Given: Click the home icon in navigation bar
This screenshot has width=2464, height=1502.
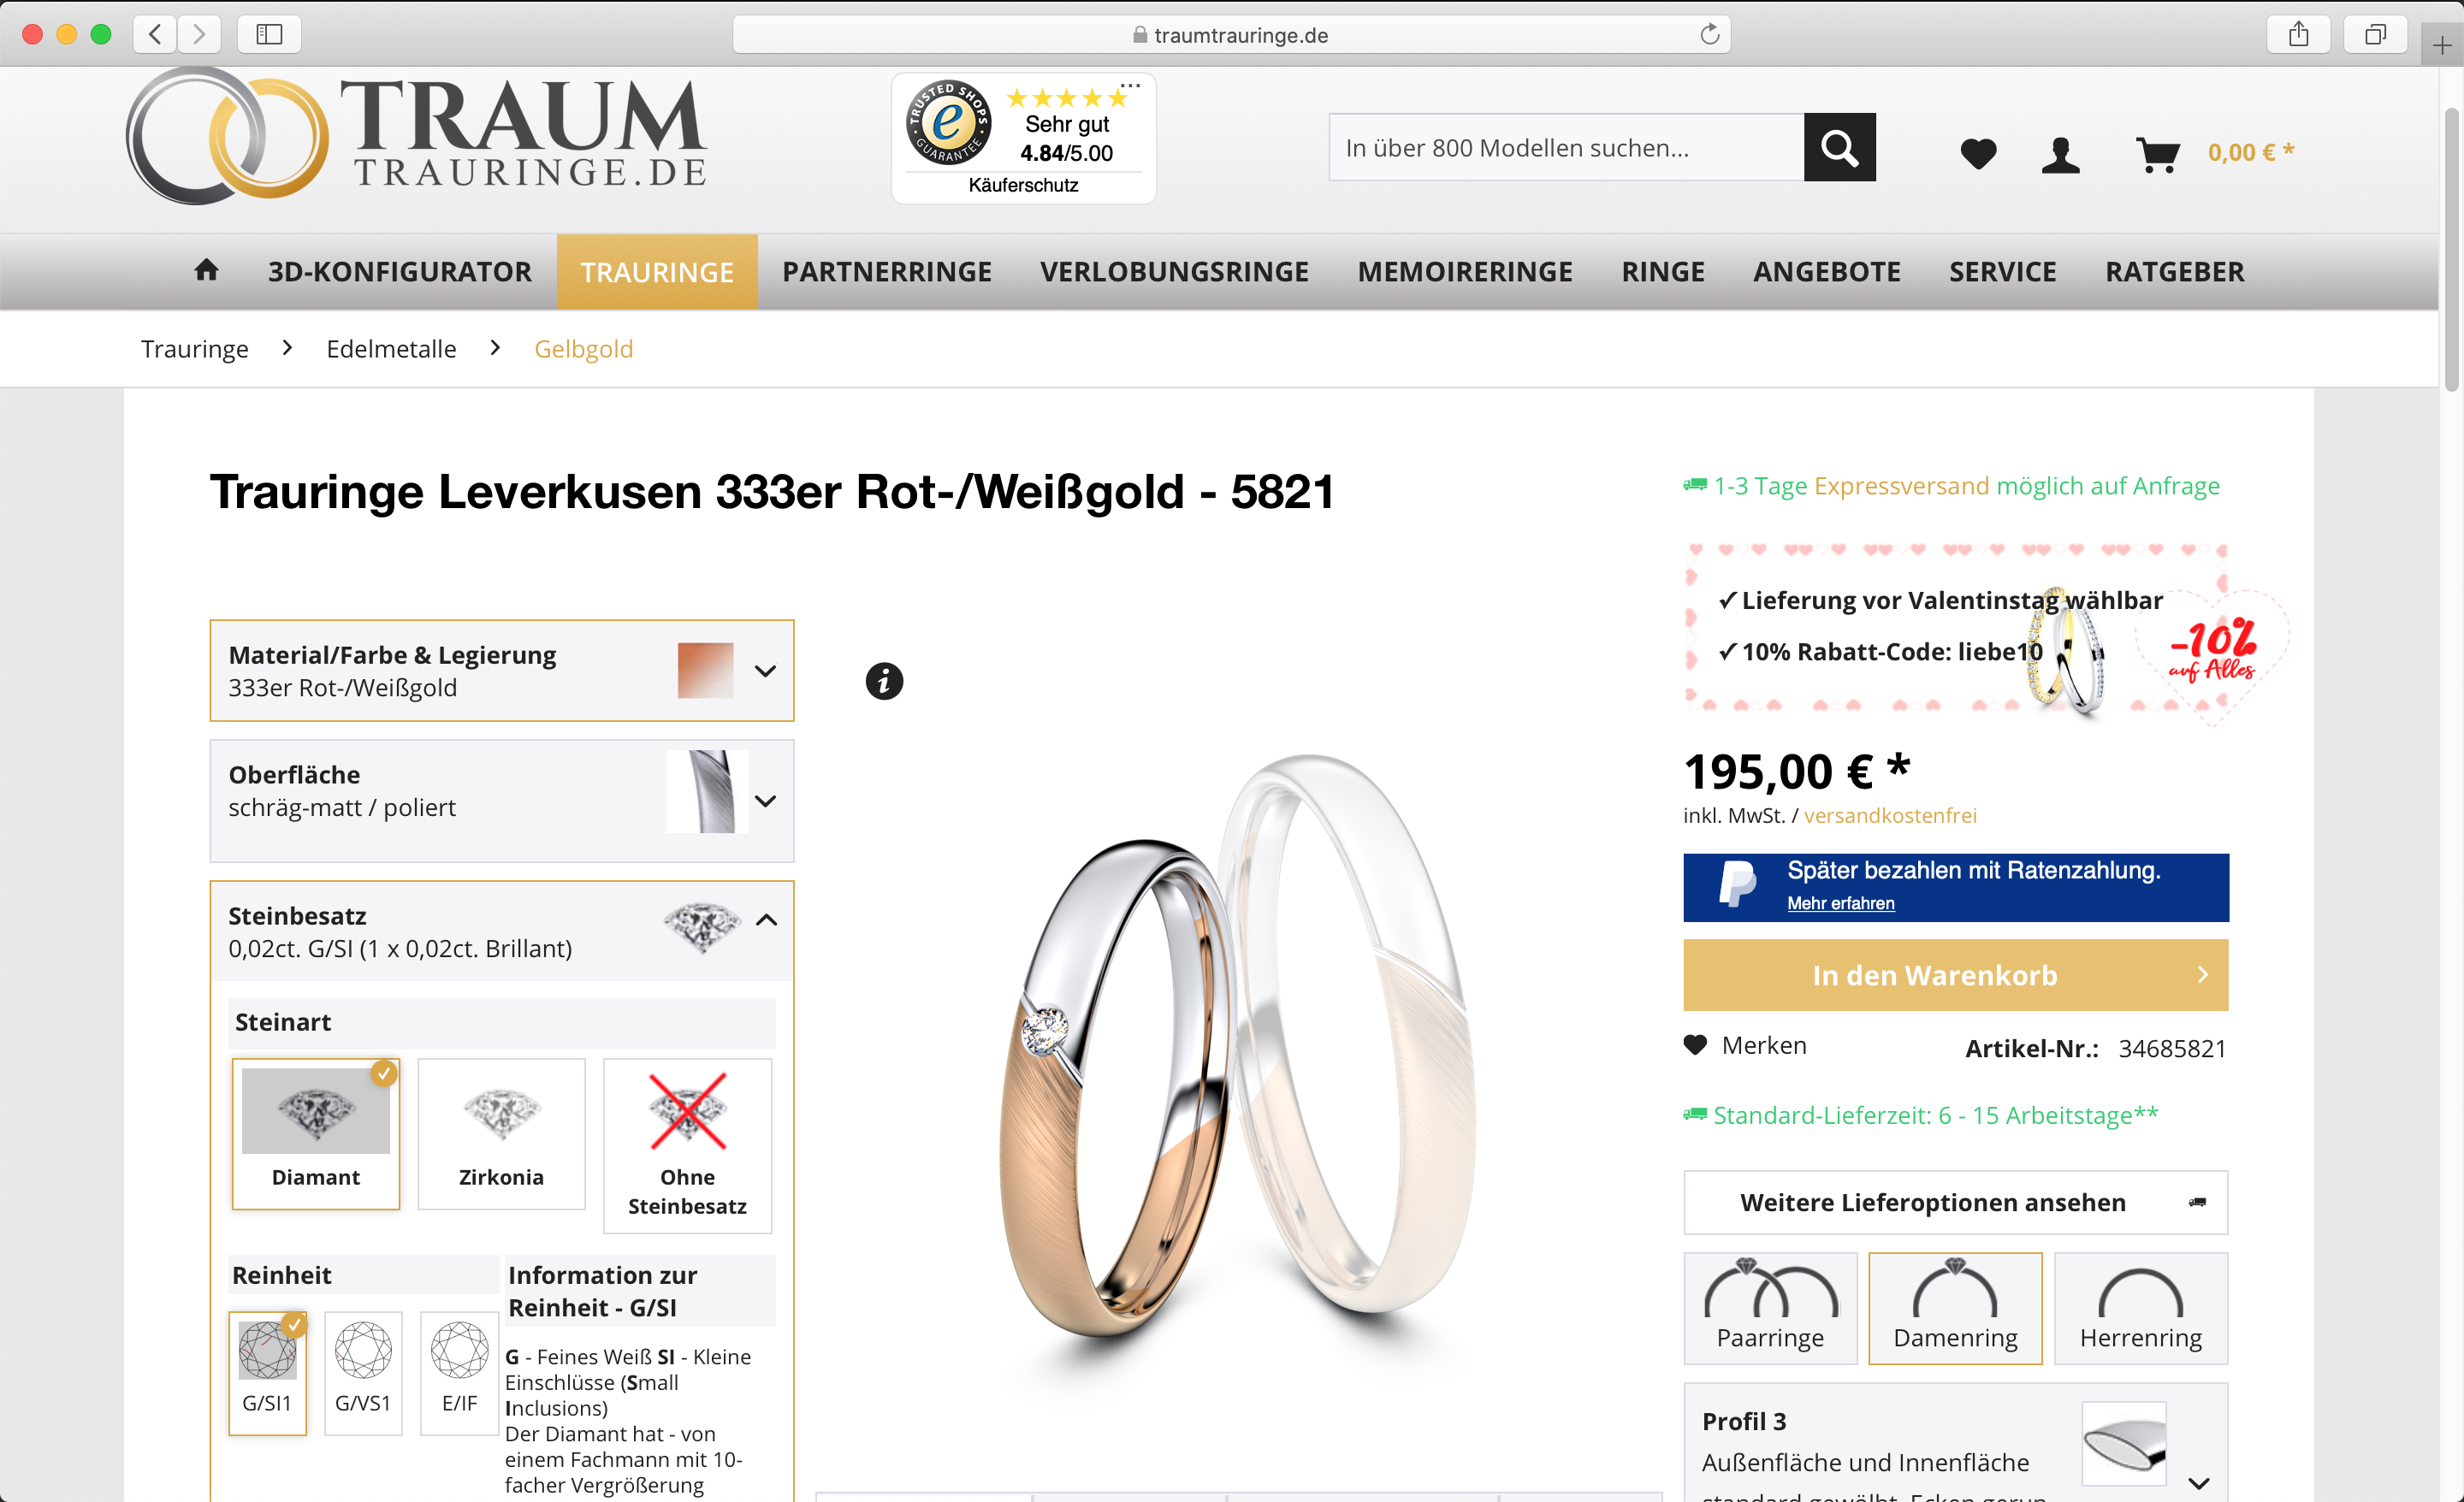Looking at the screenshot, I should (x=206, y=270).
